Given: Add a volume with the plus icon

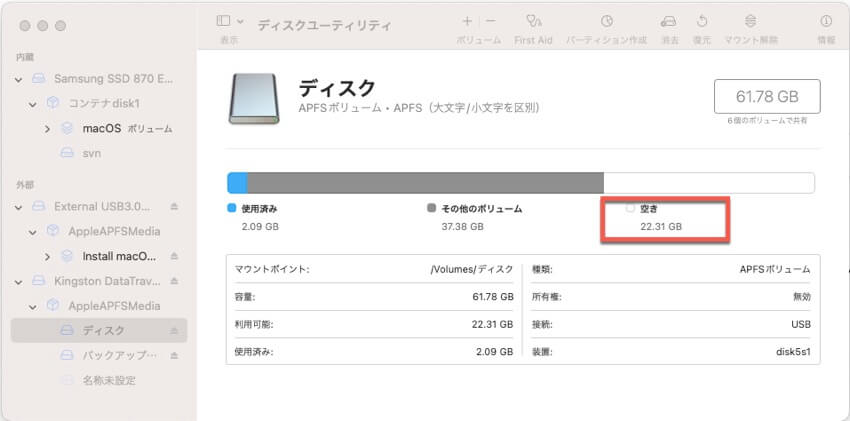Looking at the screenshot, I should pos(467,21).
